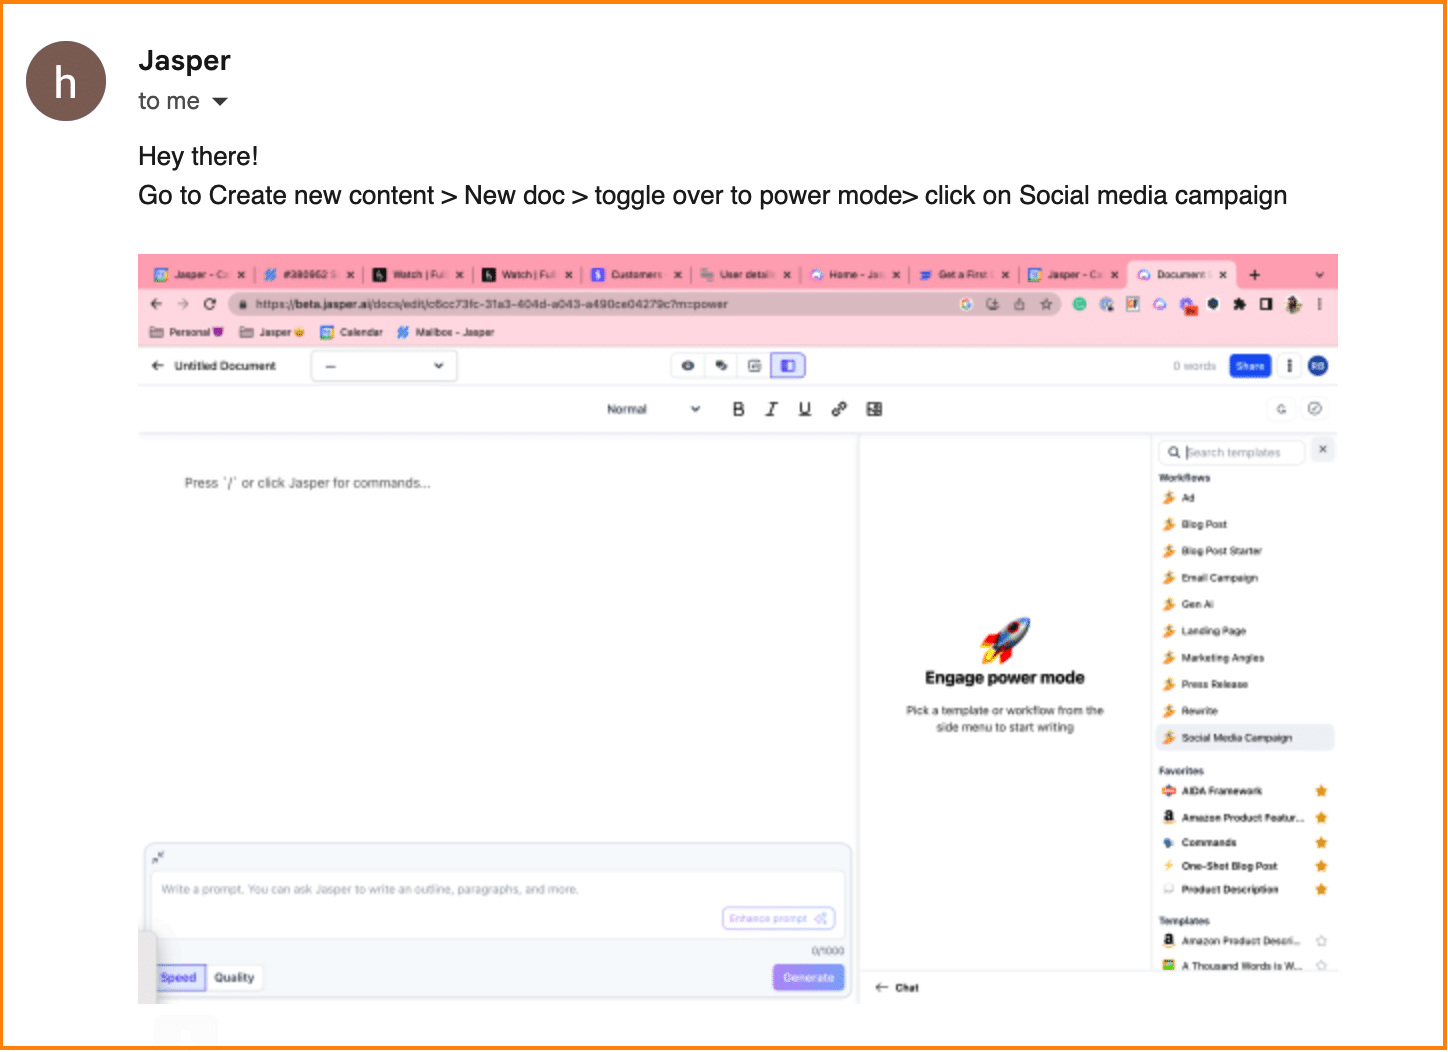Click the browser back arrow
This screenshot has width=1448, height=1052.
pos(156,304)
